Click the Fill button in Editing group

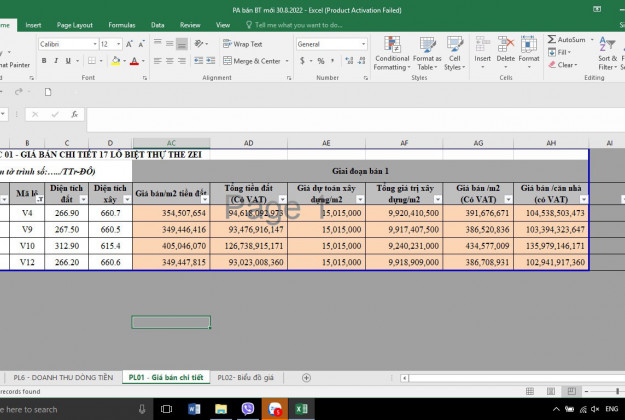point(559,52)
